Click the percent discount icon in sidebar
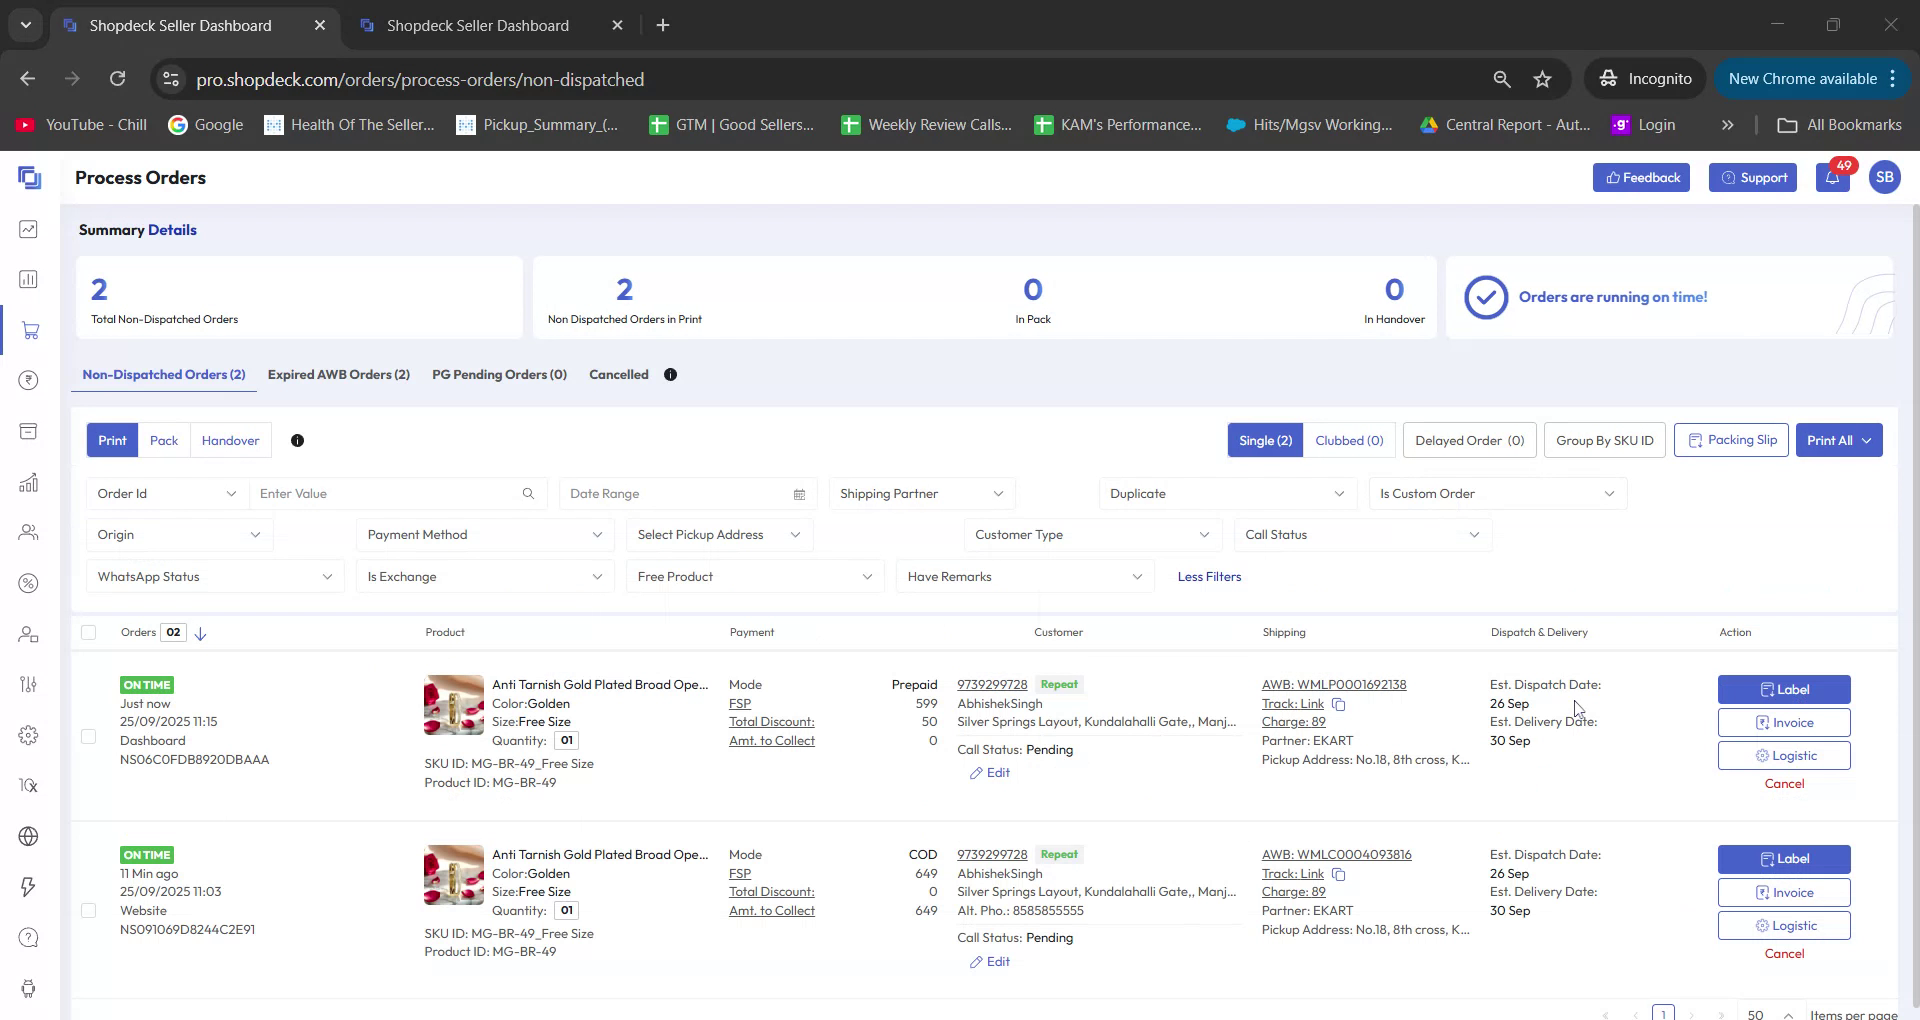 coord(29,583)
